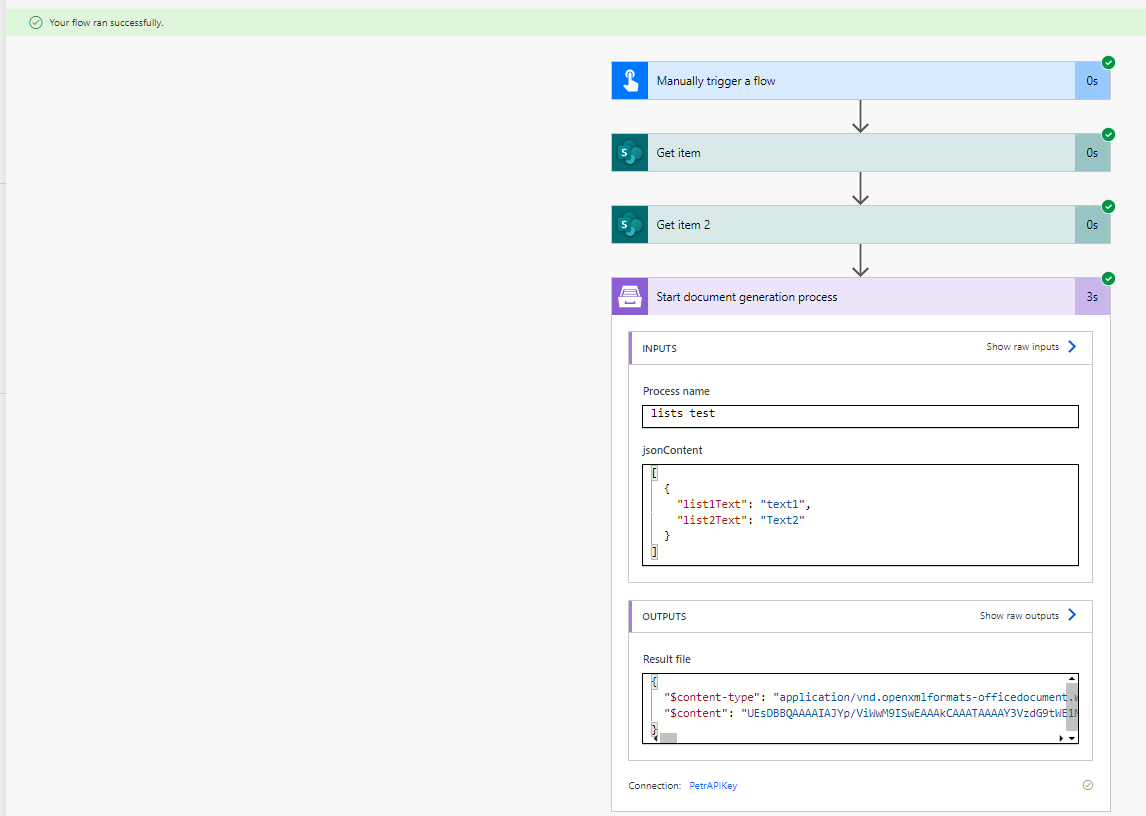Click the 3s duration badge on document step
The height and width of the screenshot is (816, 1146).
tap(1092, 297)
